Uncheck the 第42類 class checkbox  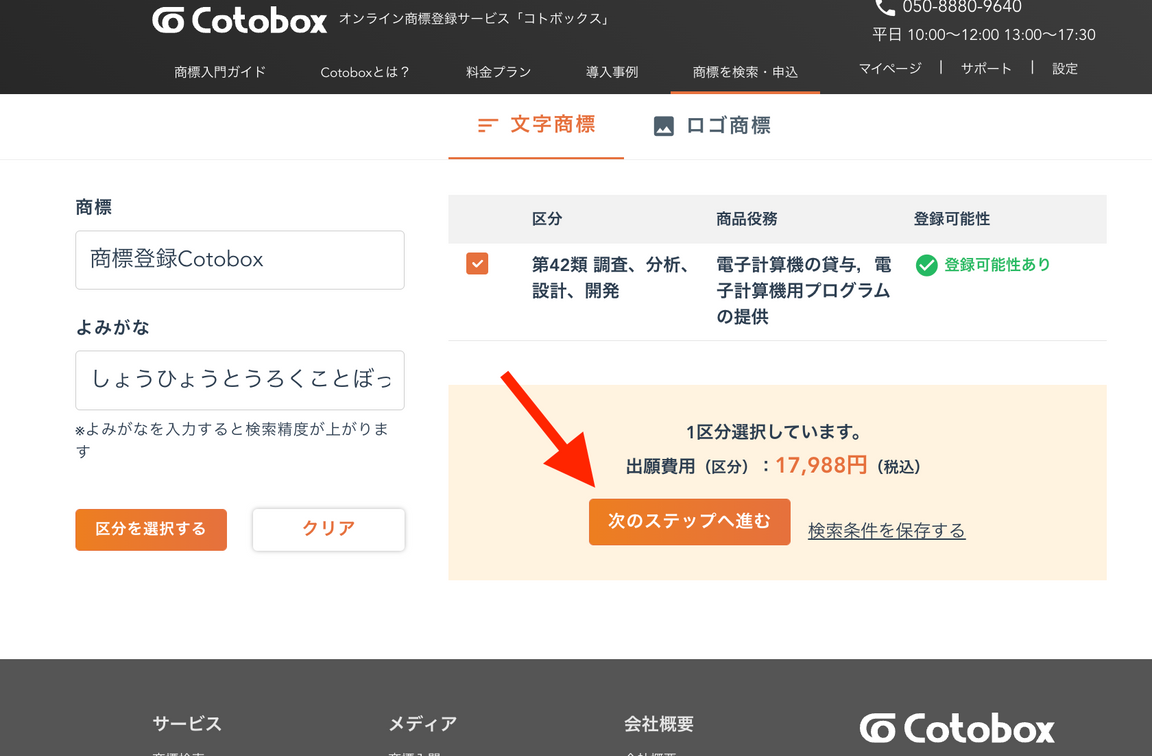coord(477,264)
